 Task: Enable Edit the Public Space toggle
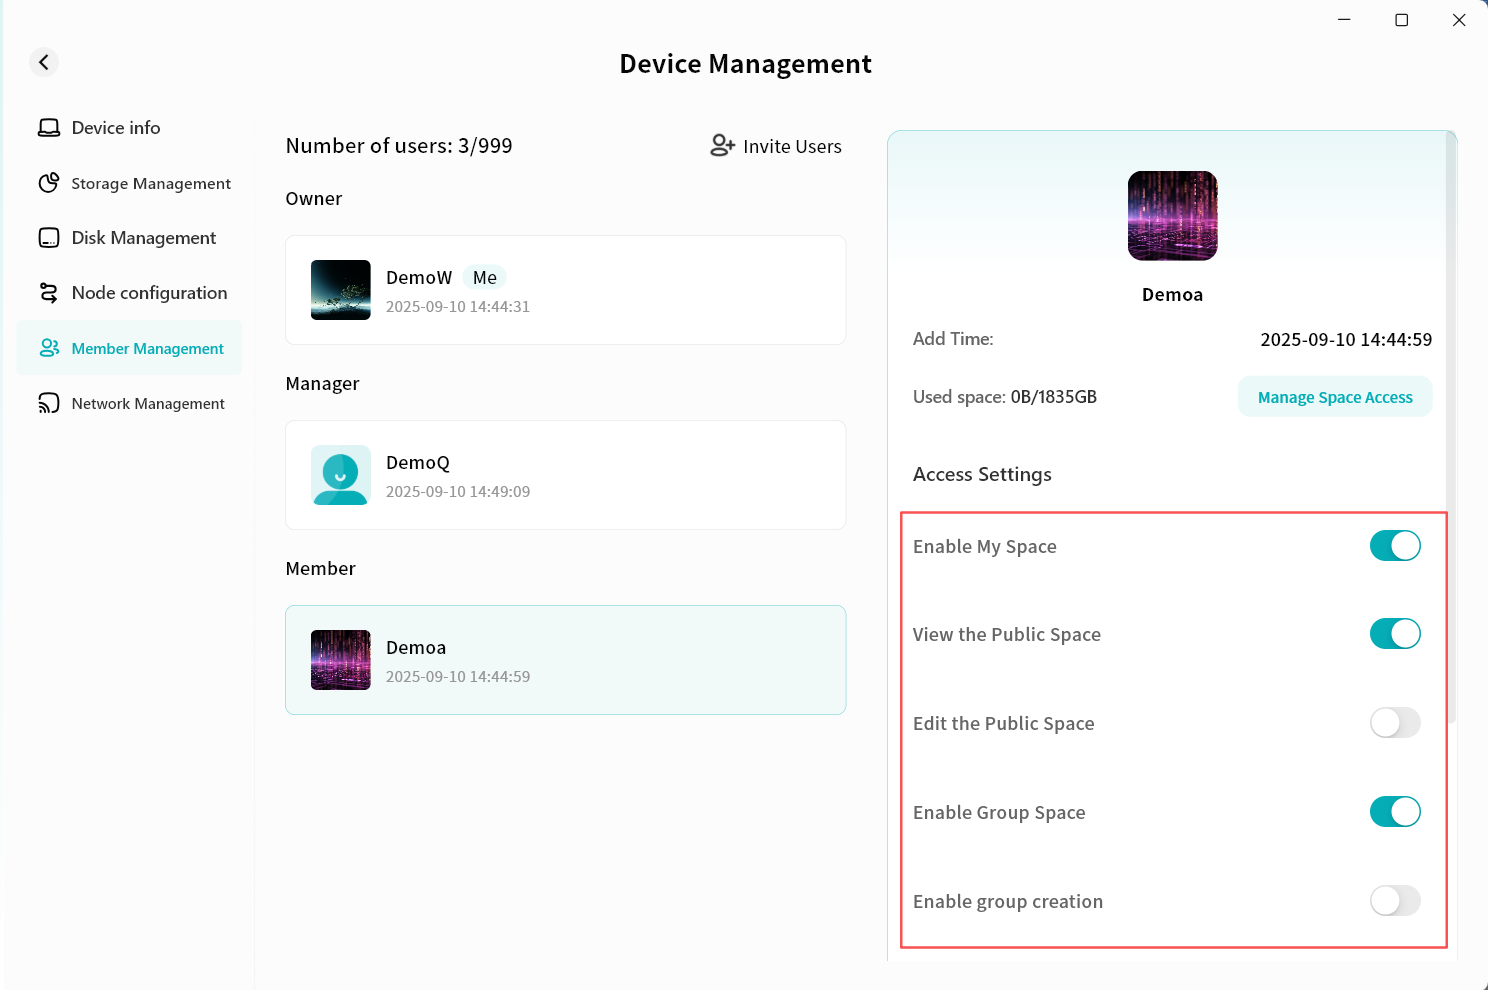(x=1394, y=723)
